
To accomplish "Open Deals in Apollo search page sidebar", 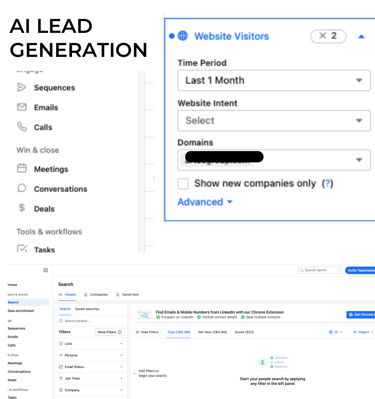I will [12, 380].
